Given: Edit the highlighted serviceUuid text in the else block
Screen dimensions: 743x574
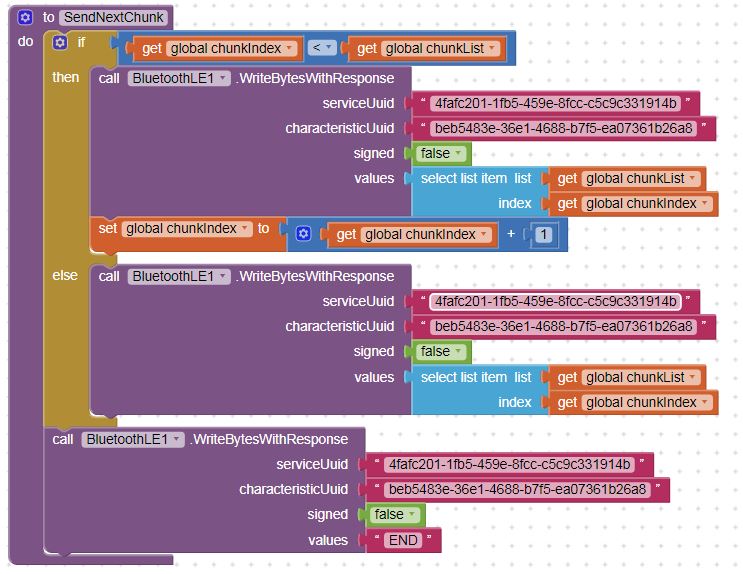Looking at the screenshot, I should 555,301.
